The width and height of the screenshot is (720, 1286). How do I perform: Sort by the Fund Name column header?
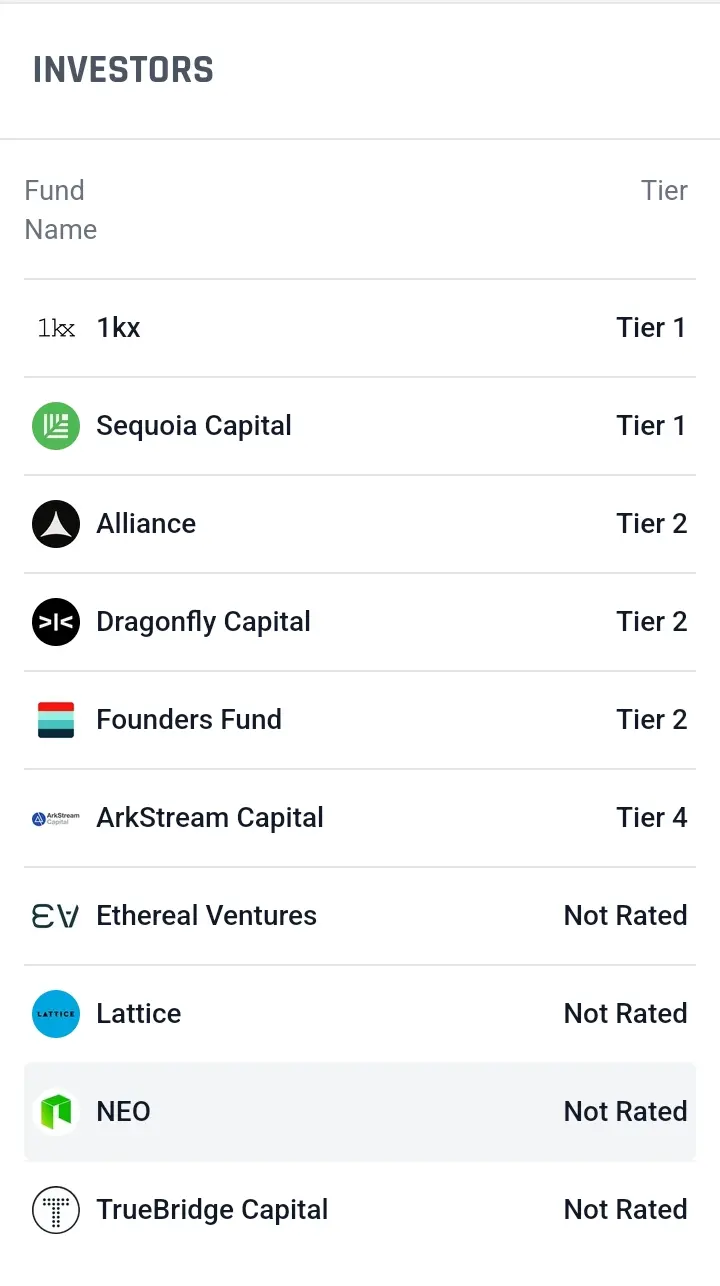pyautogui.click(x=60, y=210)
